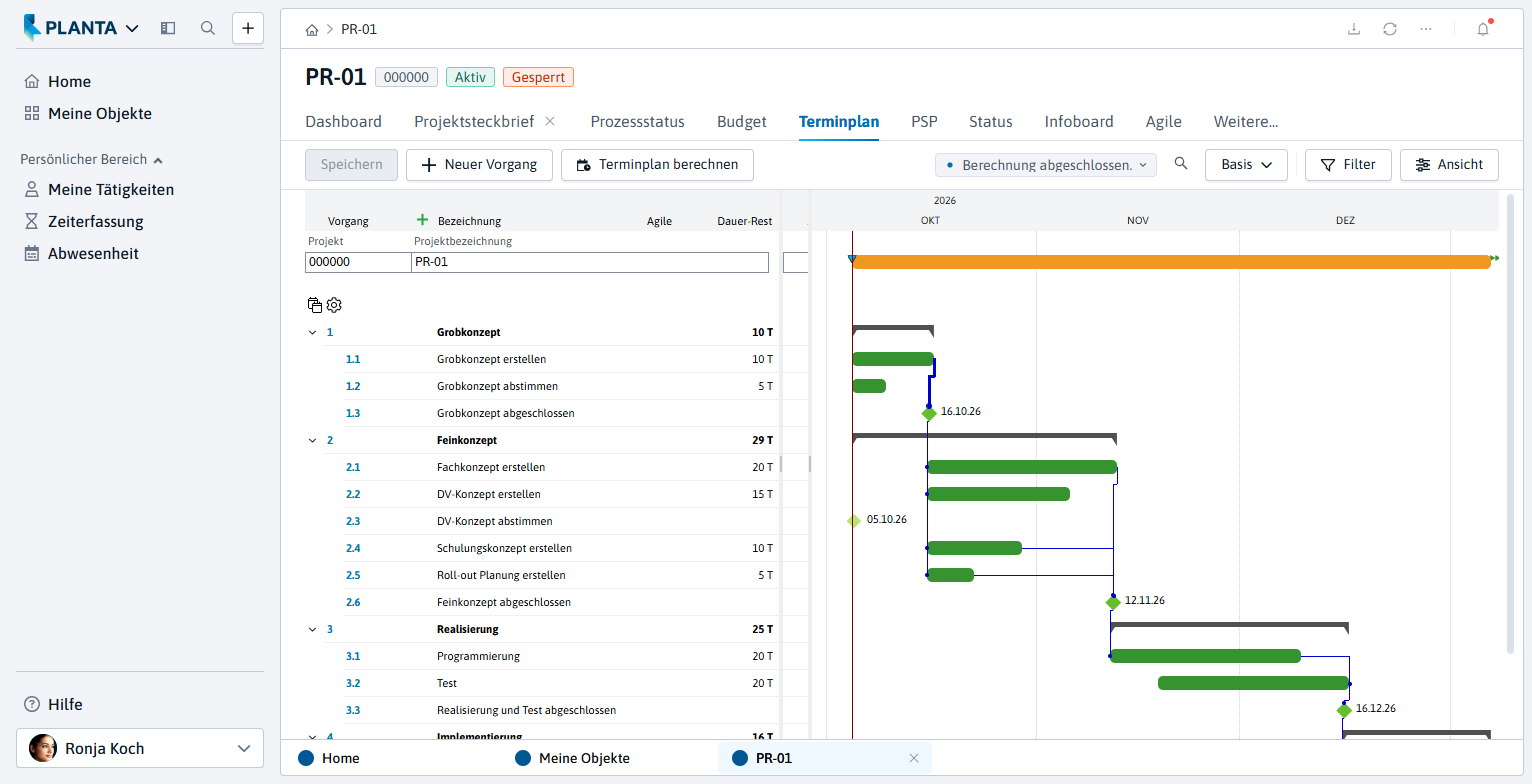Open search in the left sidebar header
Viewport: 1532px width, 784px height.
coord(208,28)
